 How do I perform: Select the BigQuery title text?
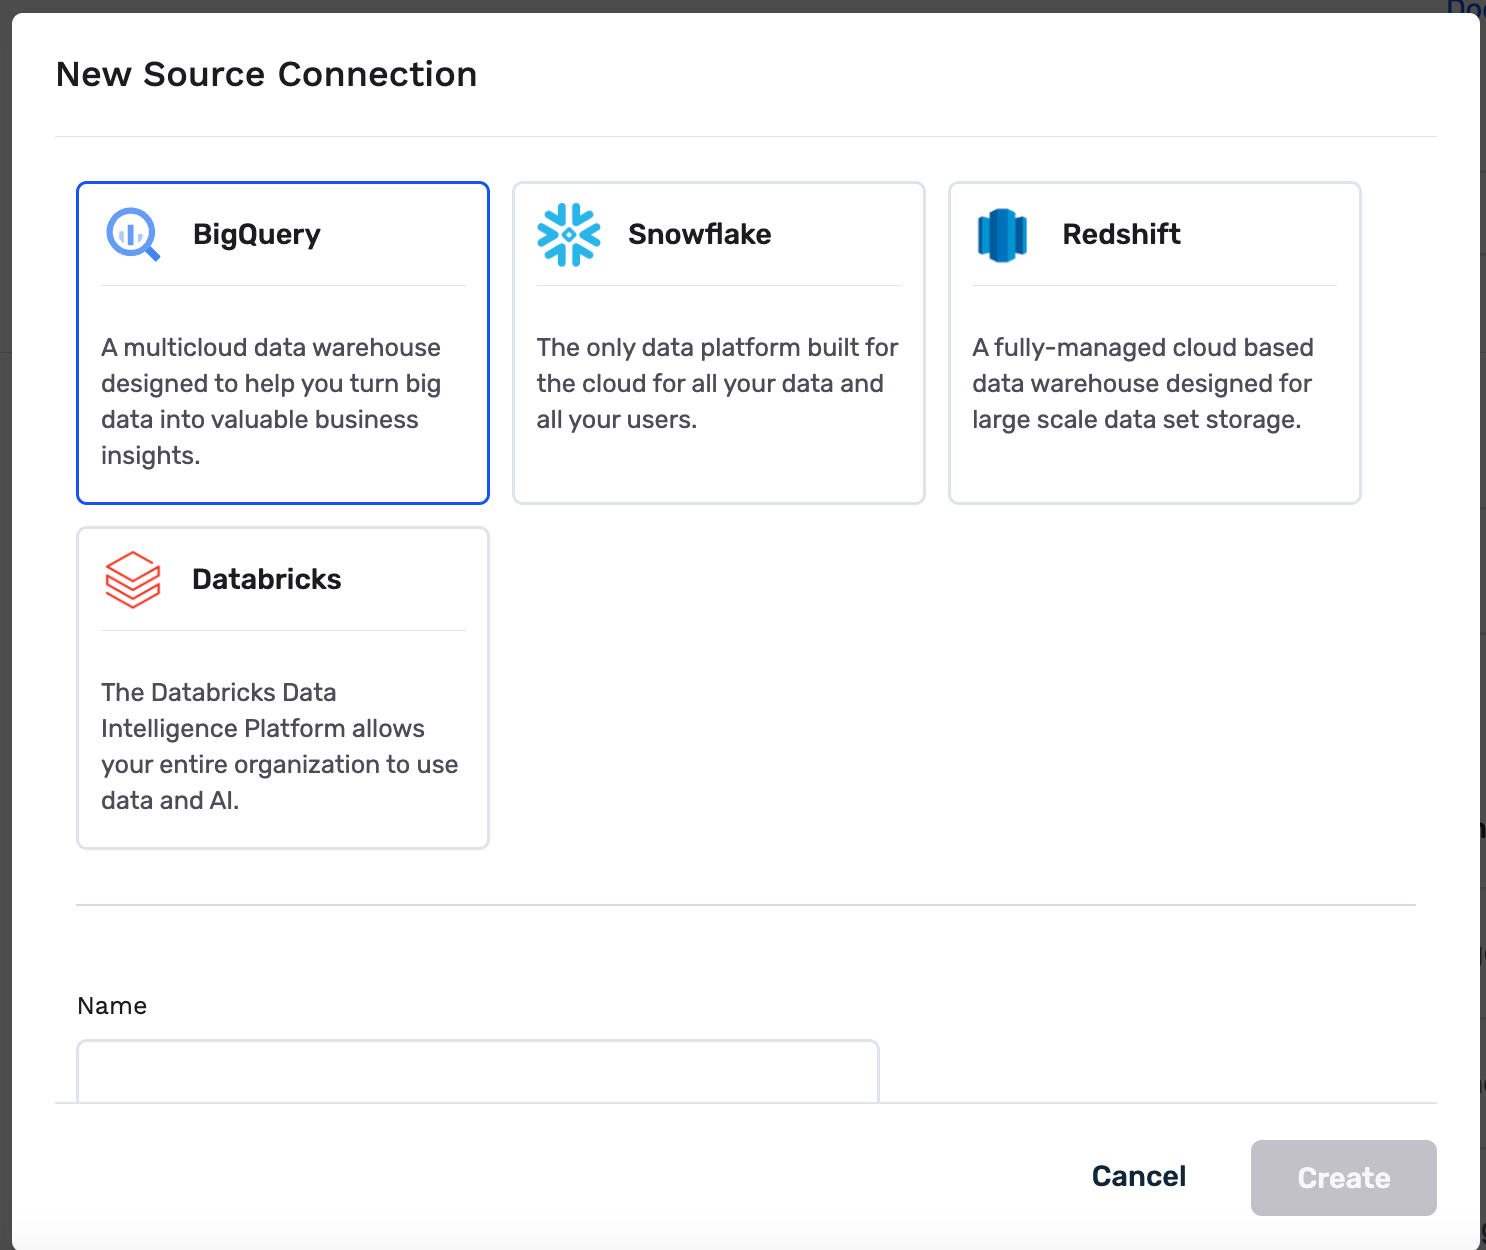(x=257, y=234)
